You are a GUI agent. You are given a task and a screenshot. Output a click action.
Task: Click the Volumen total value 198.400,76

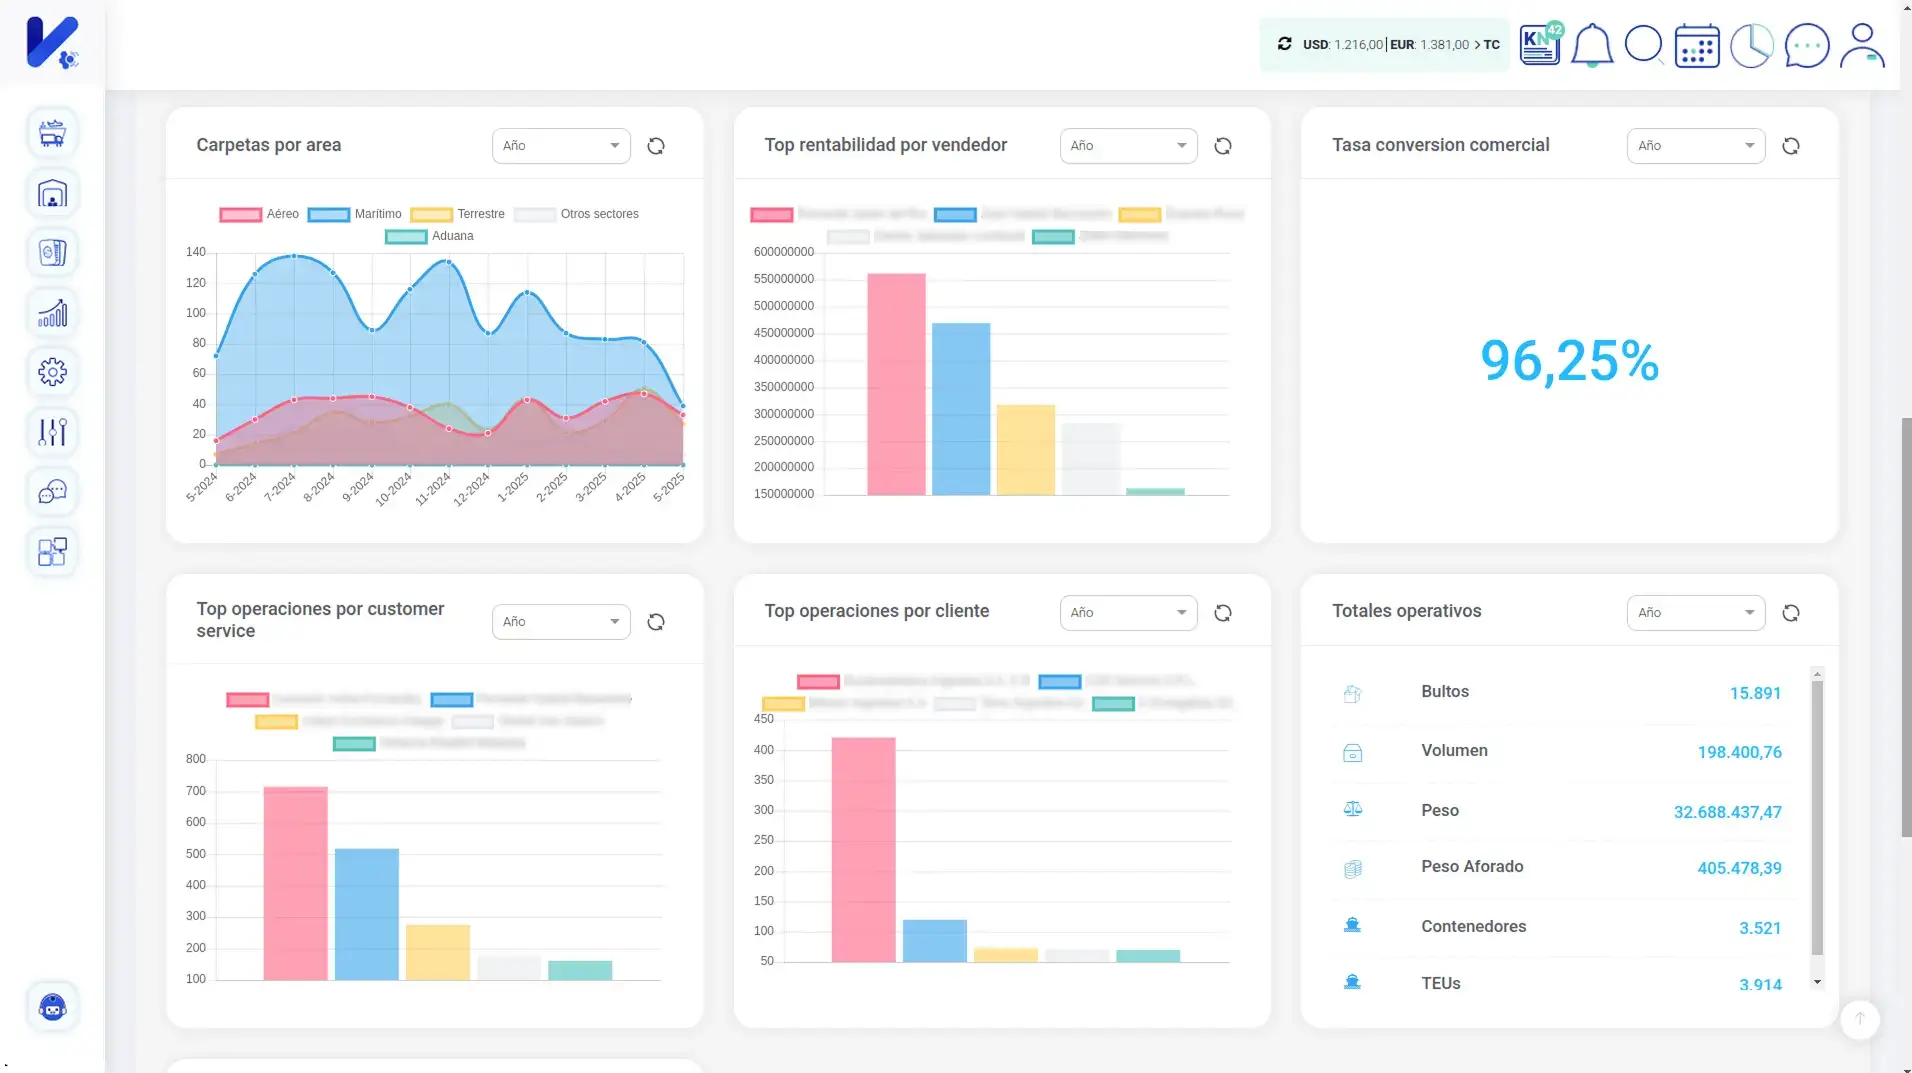tap(1739, 752)
